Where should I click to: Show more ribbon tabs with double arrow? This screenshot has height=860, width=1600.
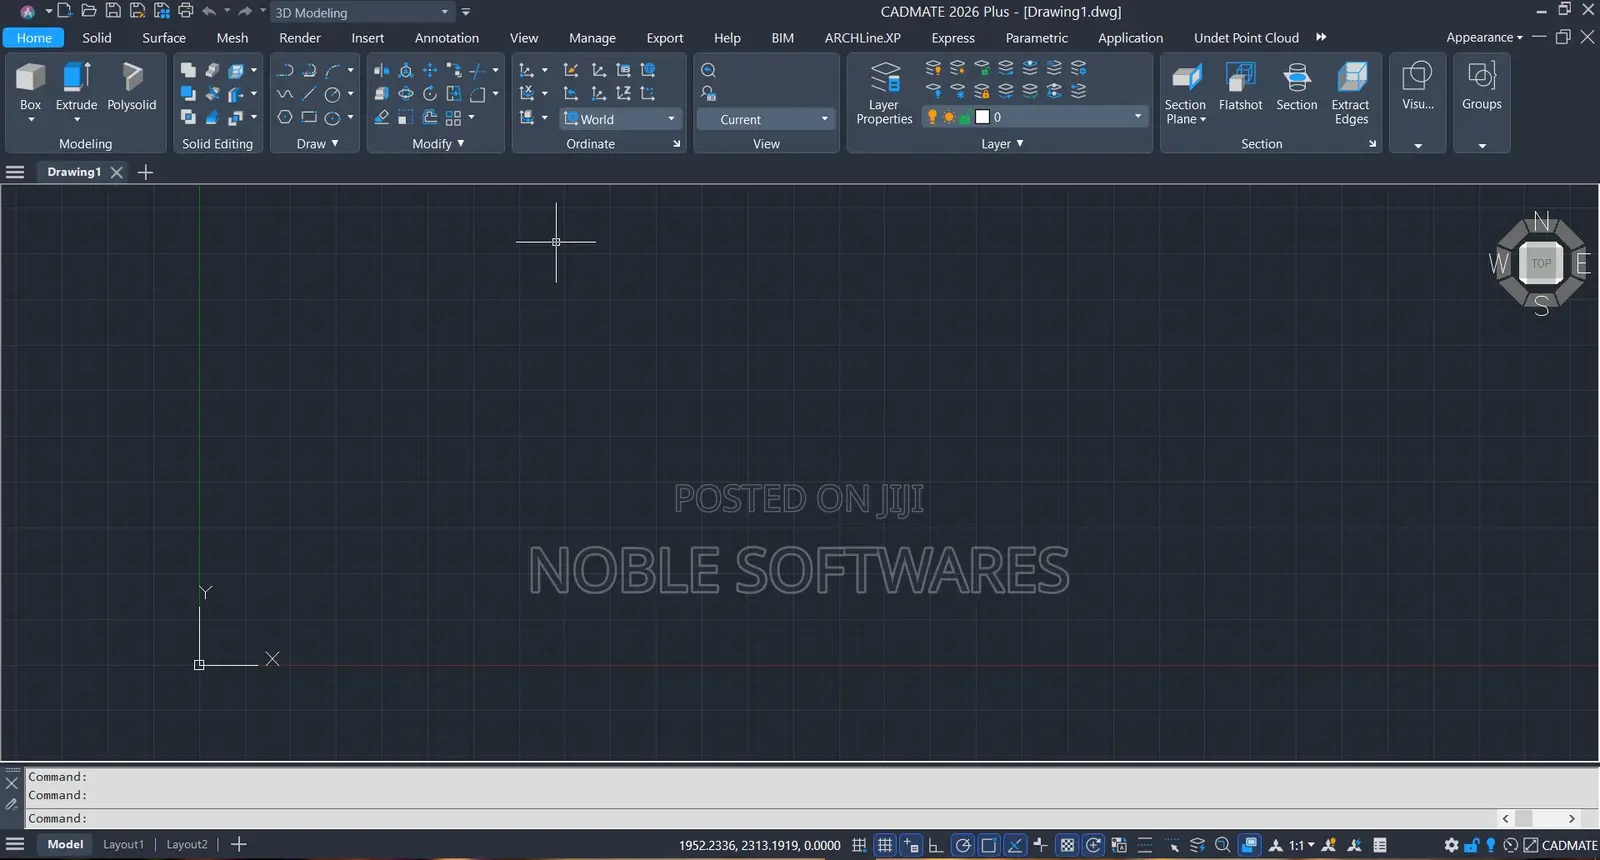click(x=1321, y=37)
